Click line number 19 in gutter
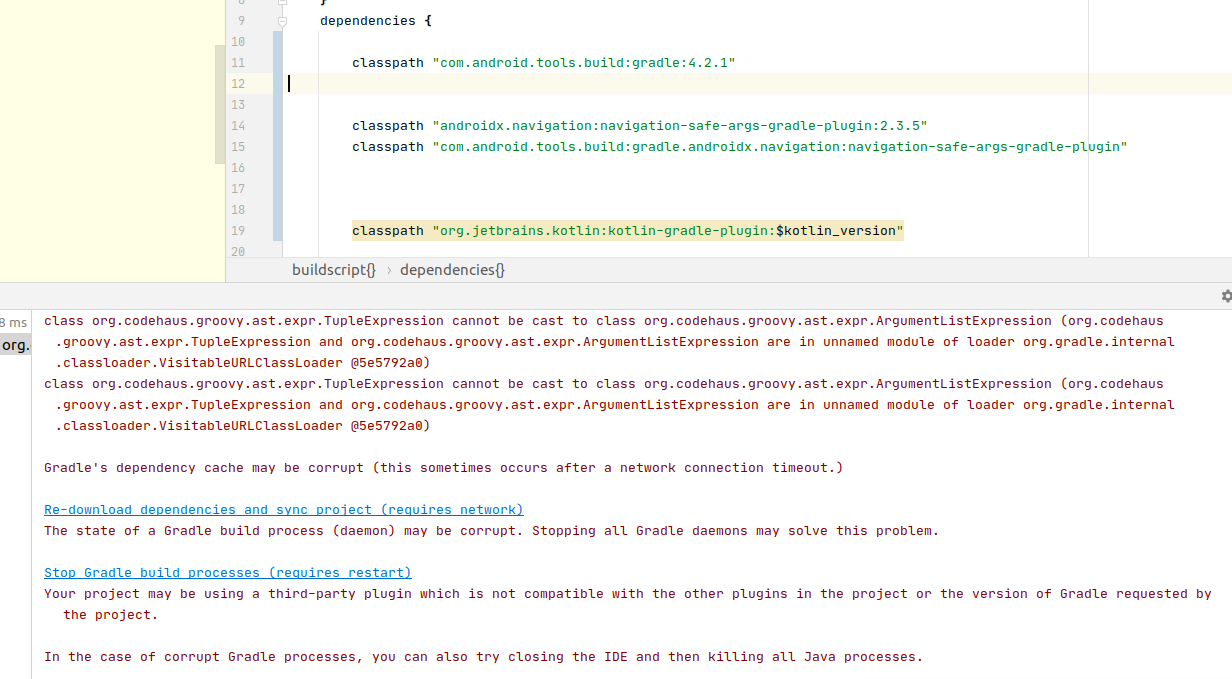 click(x=237, y=231)
